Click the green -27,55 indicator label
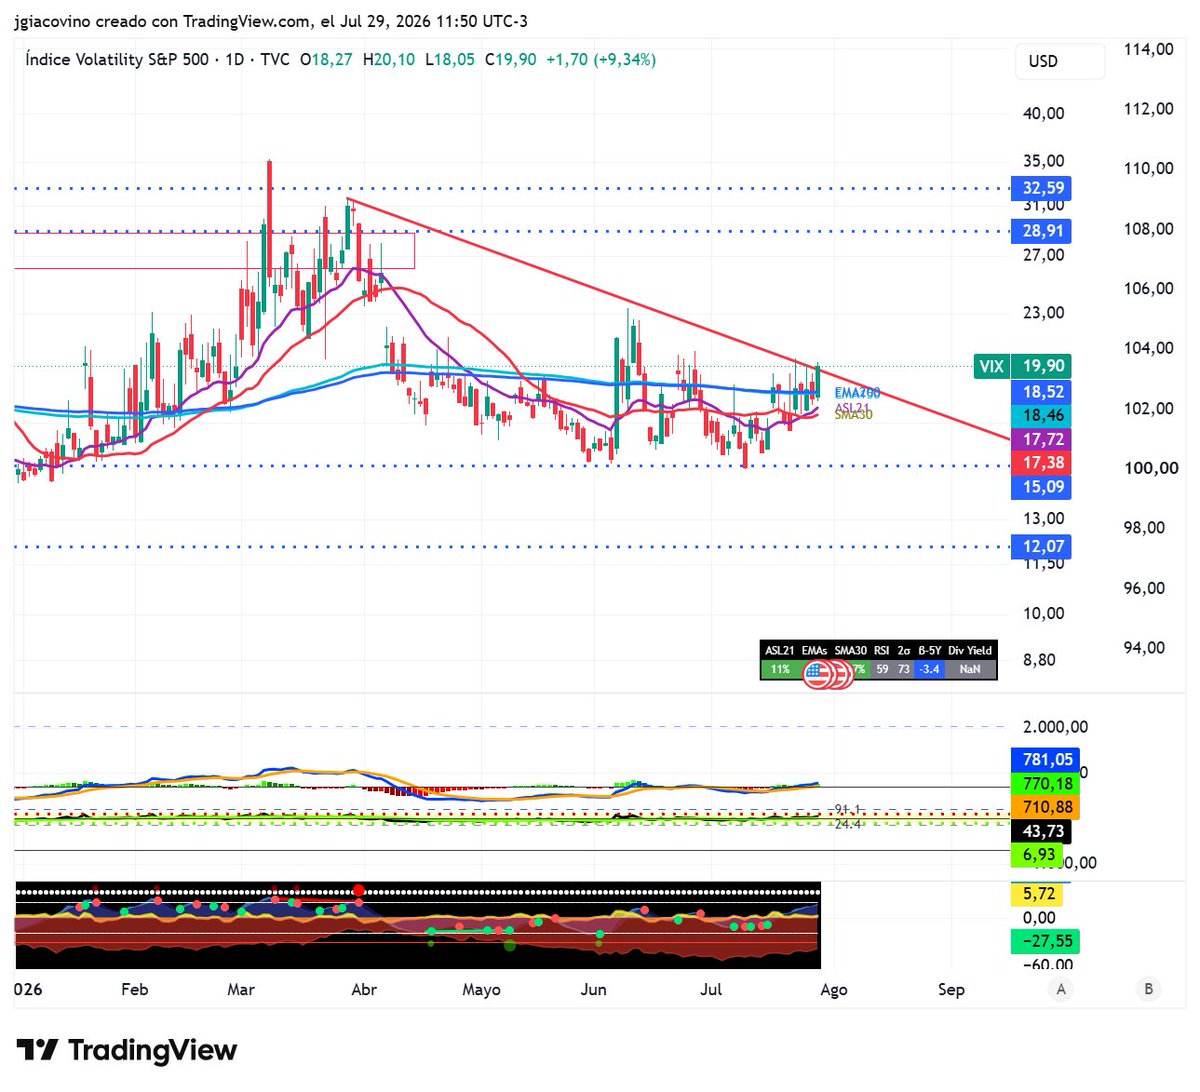This screenshot has height=1092, width=1200. pyautogui.click(x=1043, y=941)
